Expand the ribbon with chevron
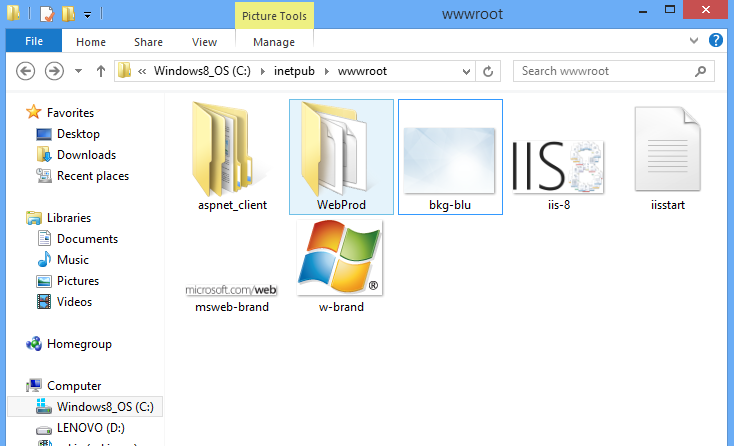Image resolution: width=734 pixels, height=446 pixels. click(x=696, y=41)
